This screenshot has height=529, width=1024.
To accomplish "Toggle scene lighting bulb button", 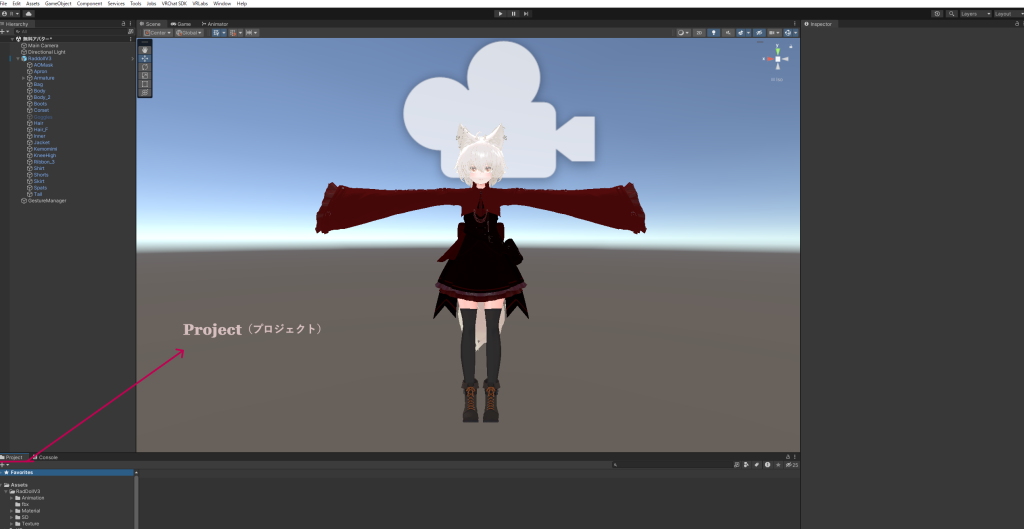I will [713, 32].
